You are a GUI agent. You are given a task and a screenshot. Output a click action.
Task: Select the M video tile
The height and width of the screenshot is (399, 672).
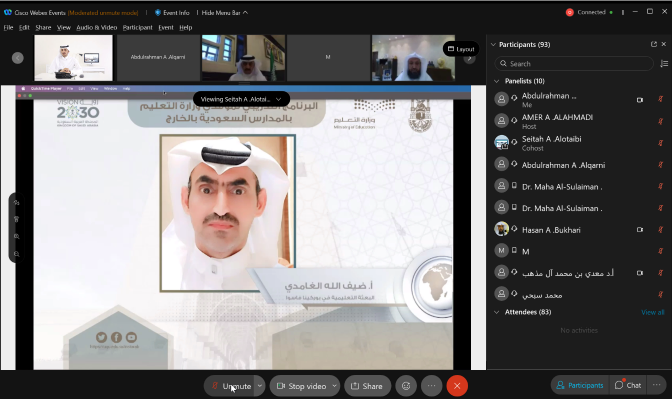(328, 57)
